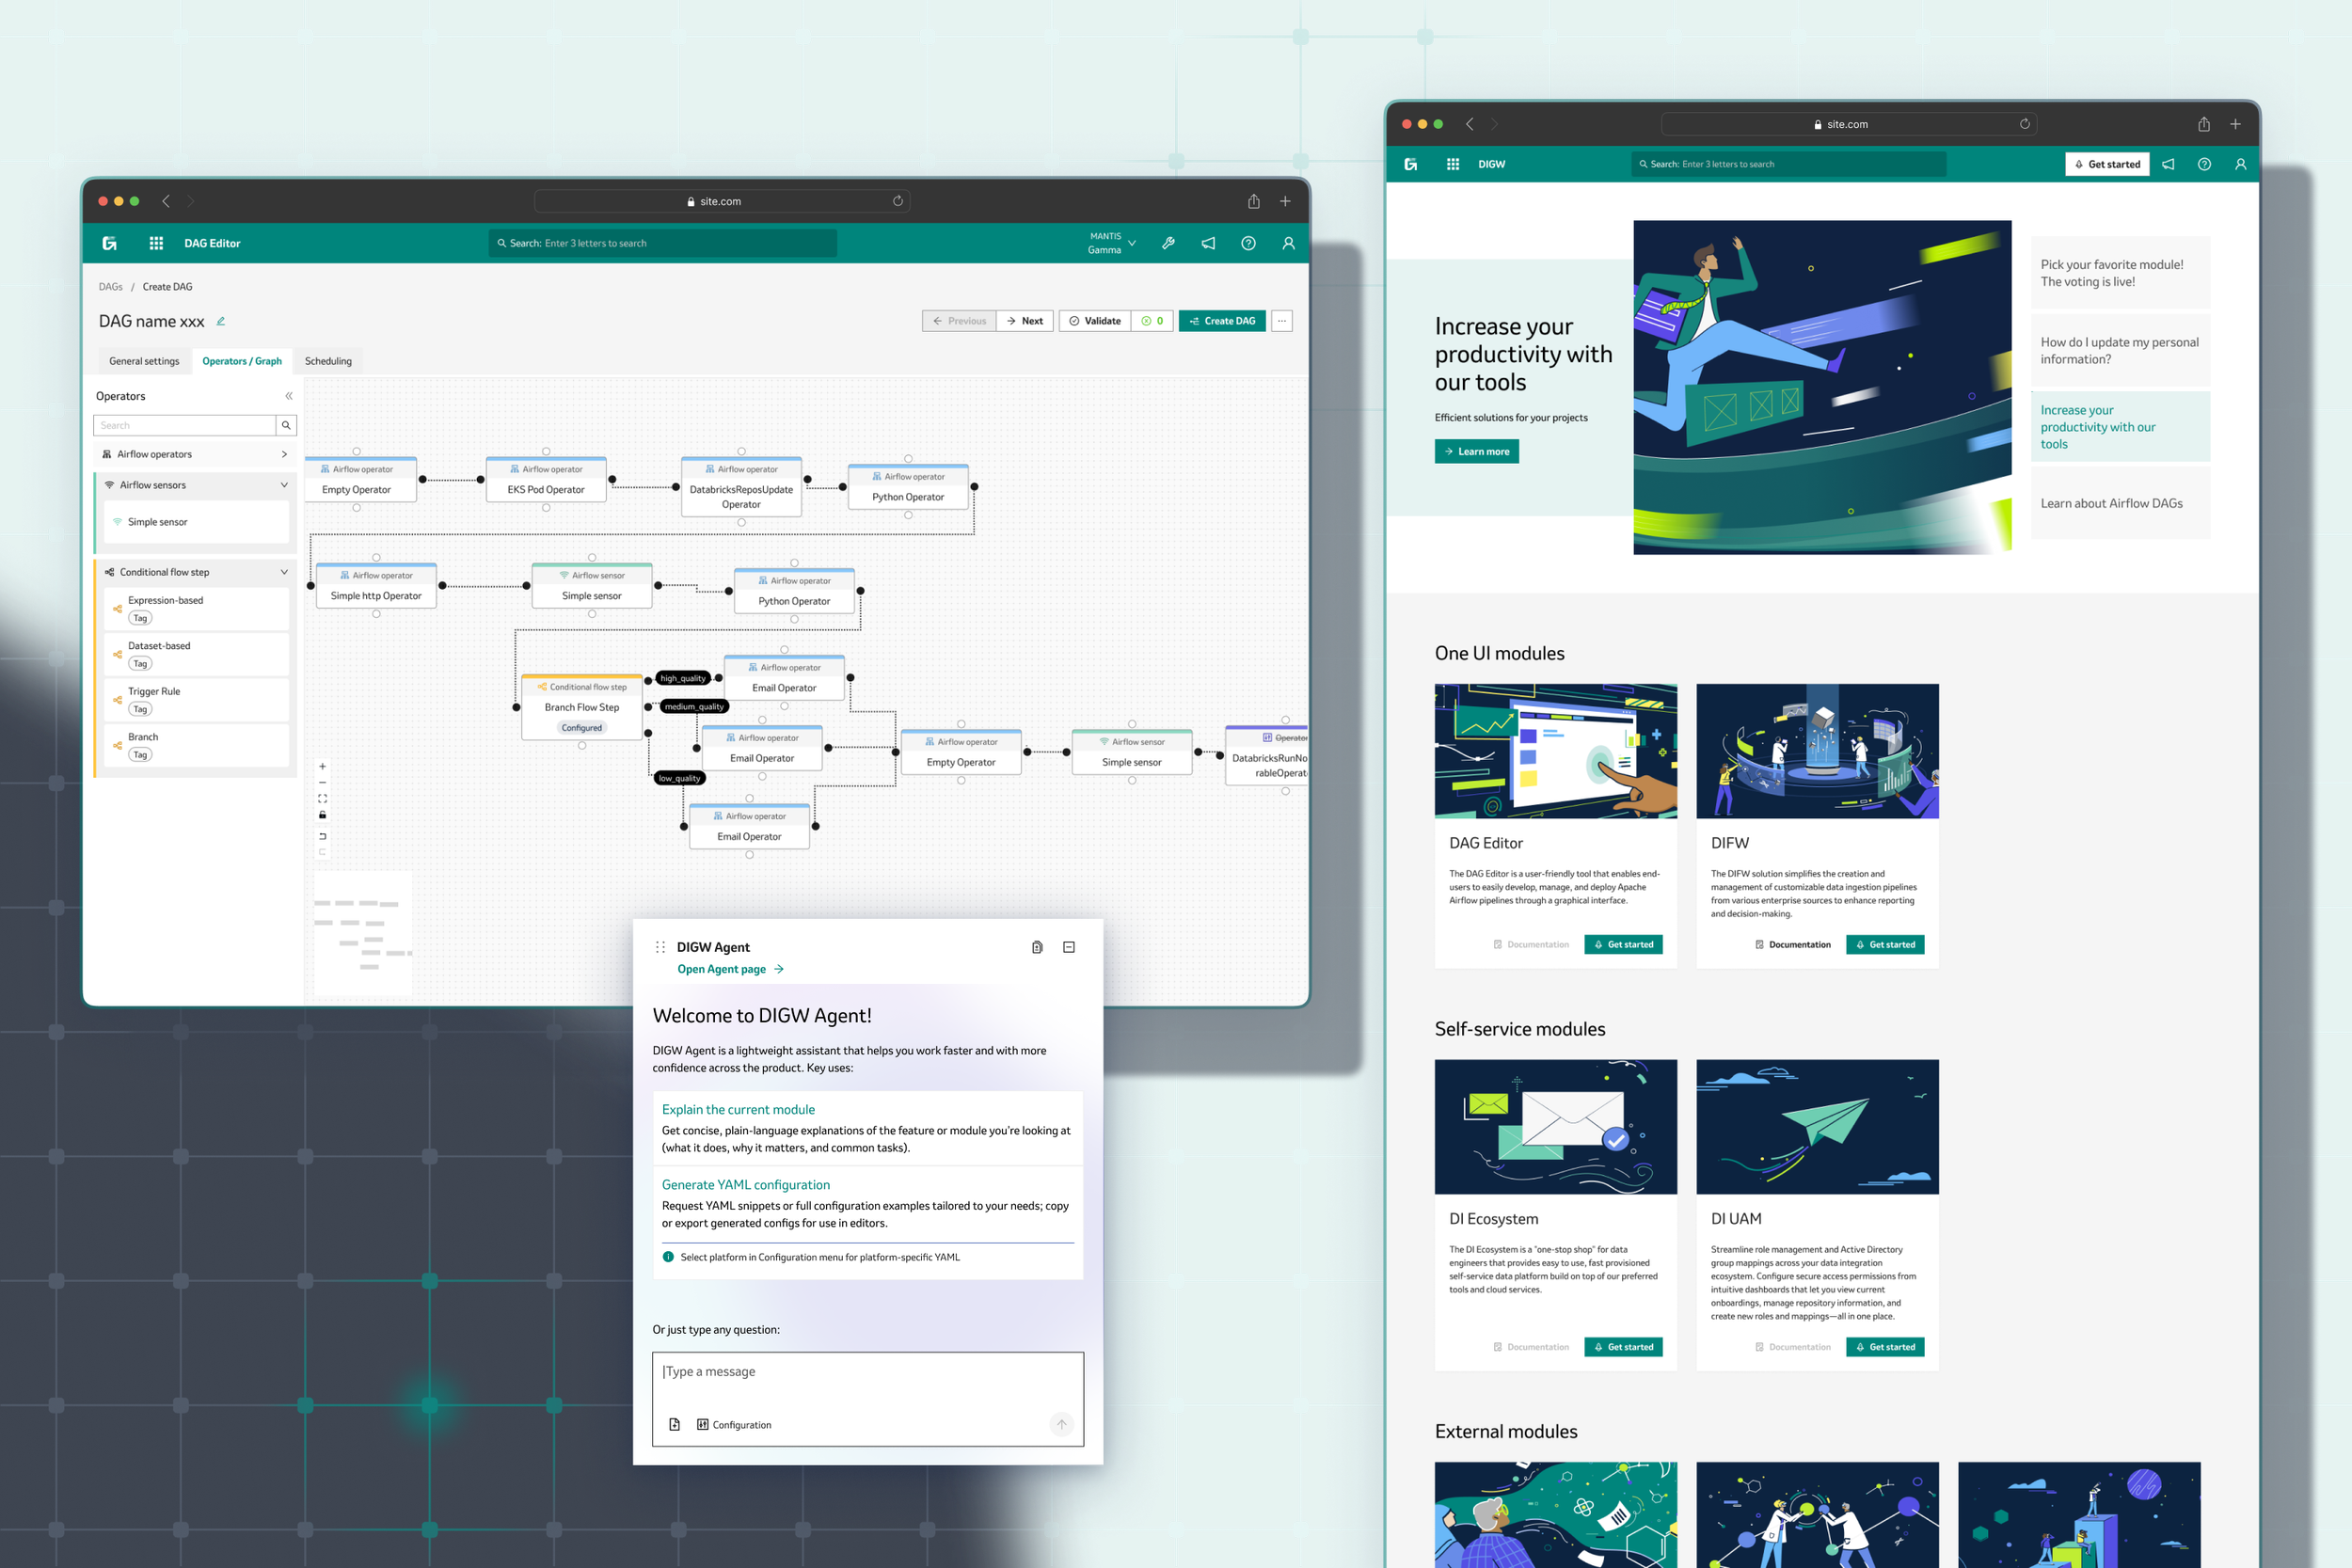2352x1568 pixels.
Task: Open the wrench tools icon in DAG Editor header
Action: point(1167,243)
